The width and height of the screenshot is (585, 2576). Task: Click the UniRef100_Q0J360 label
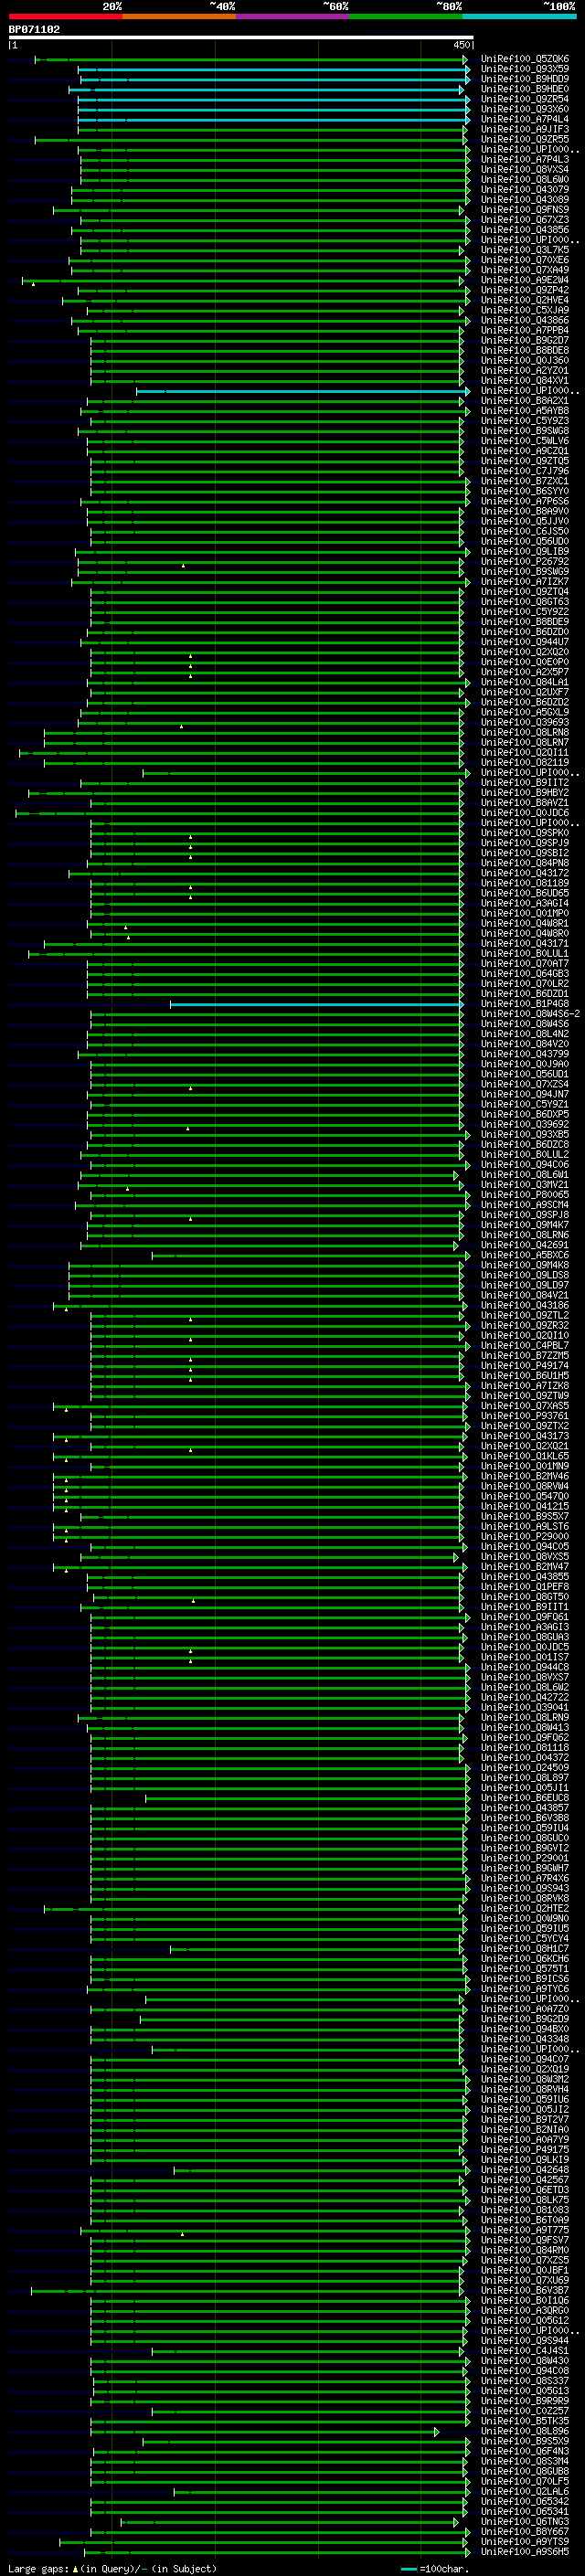tap(524, 360)
